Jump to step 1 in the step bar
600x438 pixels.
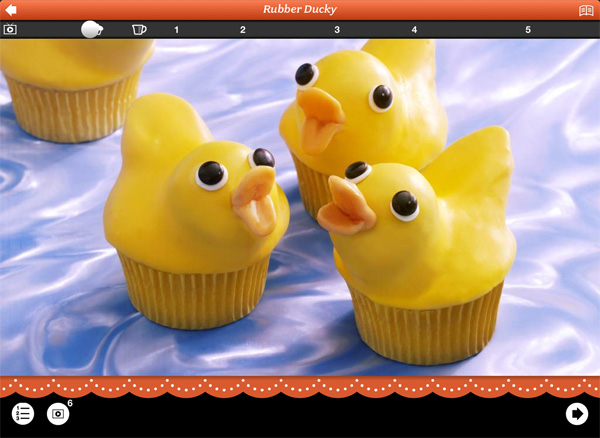pos(177,30)
